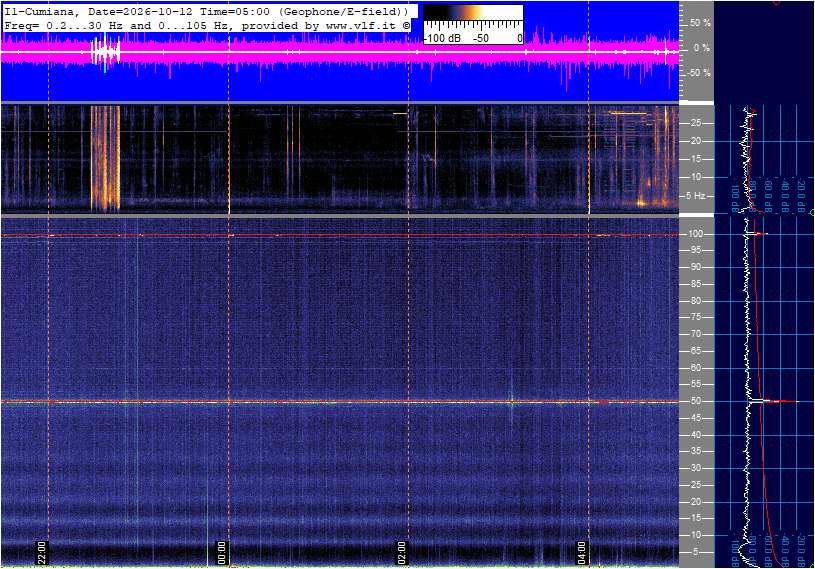The width and height of the screenshot is (815, 569).
Task: Click the I1-Cumiana station title text
Action: [42, 11]
